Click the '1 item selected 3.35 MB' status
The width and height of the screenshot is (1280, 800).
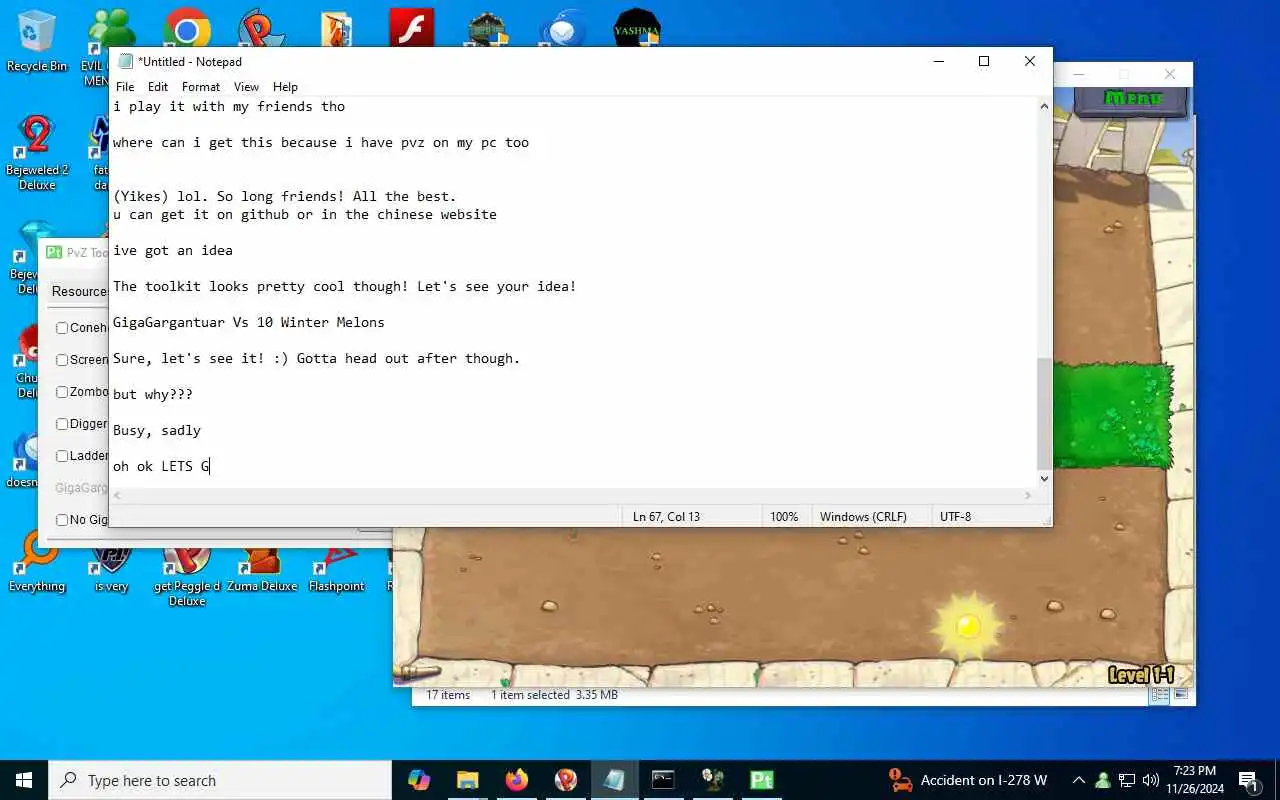pyautogui.click(x=554, y=695)
